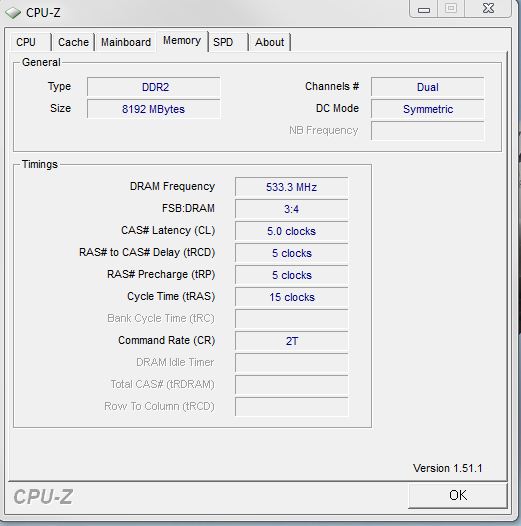Screen dimensions: 521x526
Task: Click the FSB:DRAM ratio 3:4
Action: [291, 209]
